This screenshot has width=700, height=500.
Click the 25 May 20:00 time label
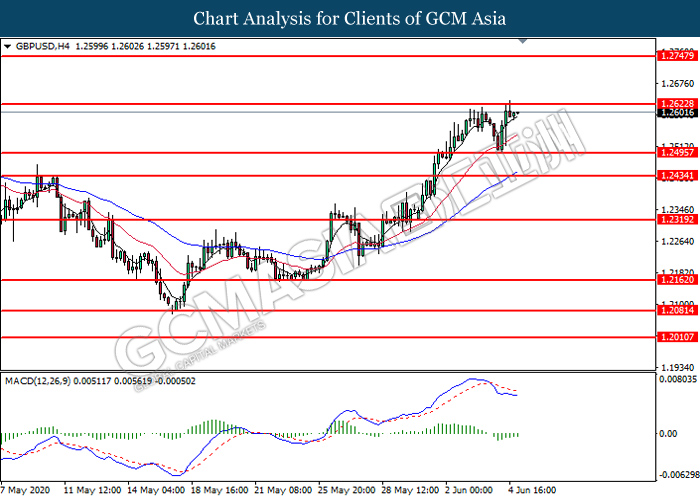(346, 490)
